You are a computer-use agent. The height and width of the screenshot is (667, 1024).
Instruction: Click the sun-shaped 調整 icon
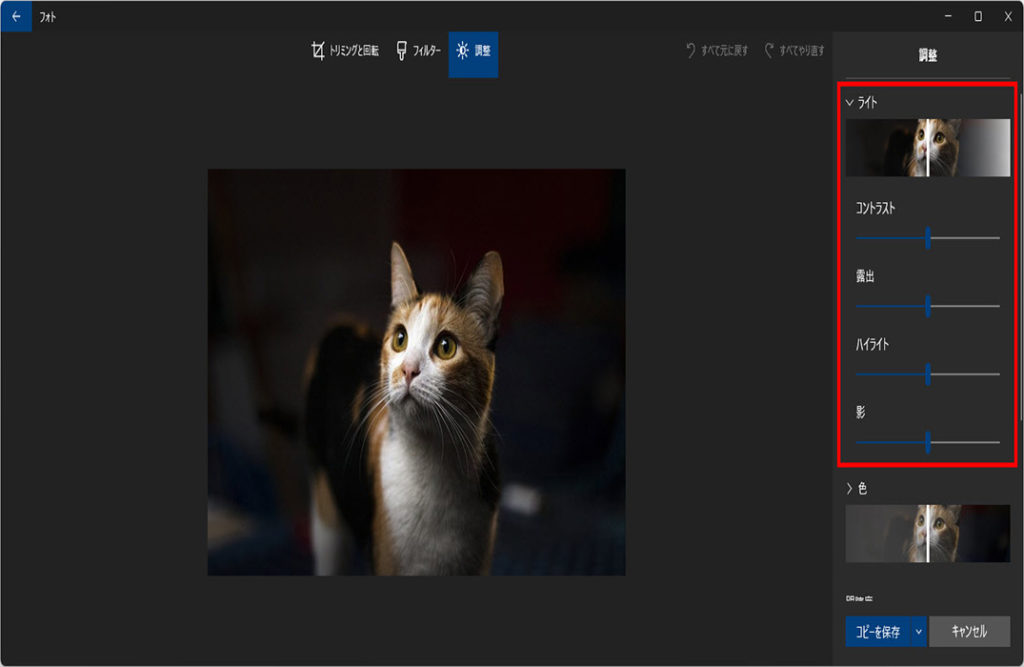point(462,51)
